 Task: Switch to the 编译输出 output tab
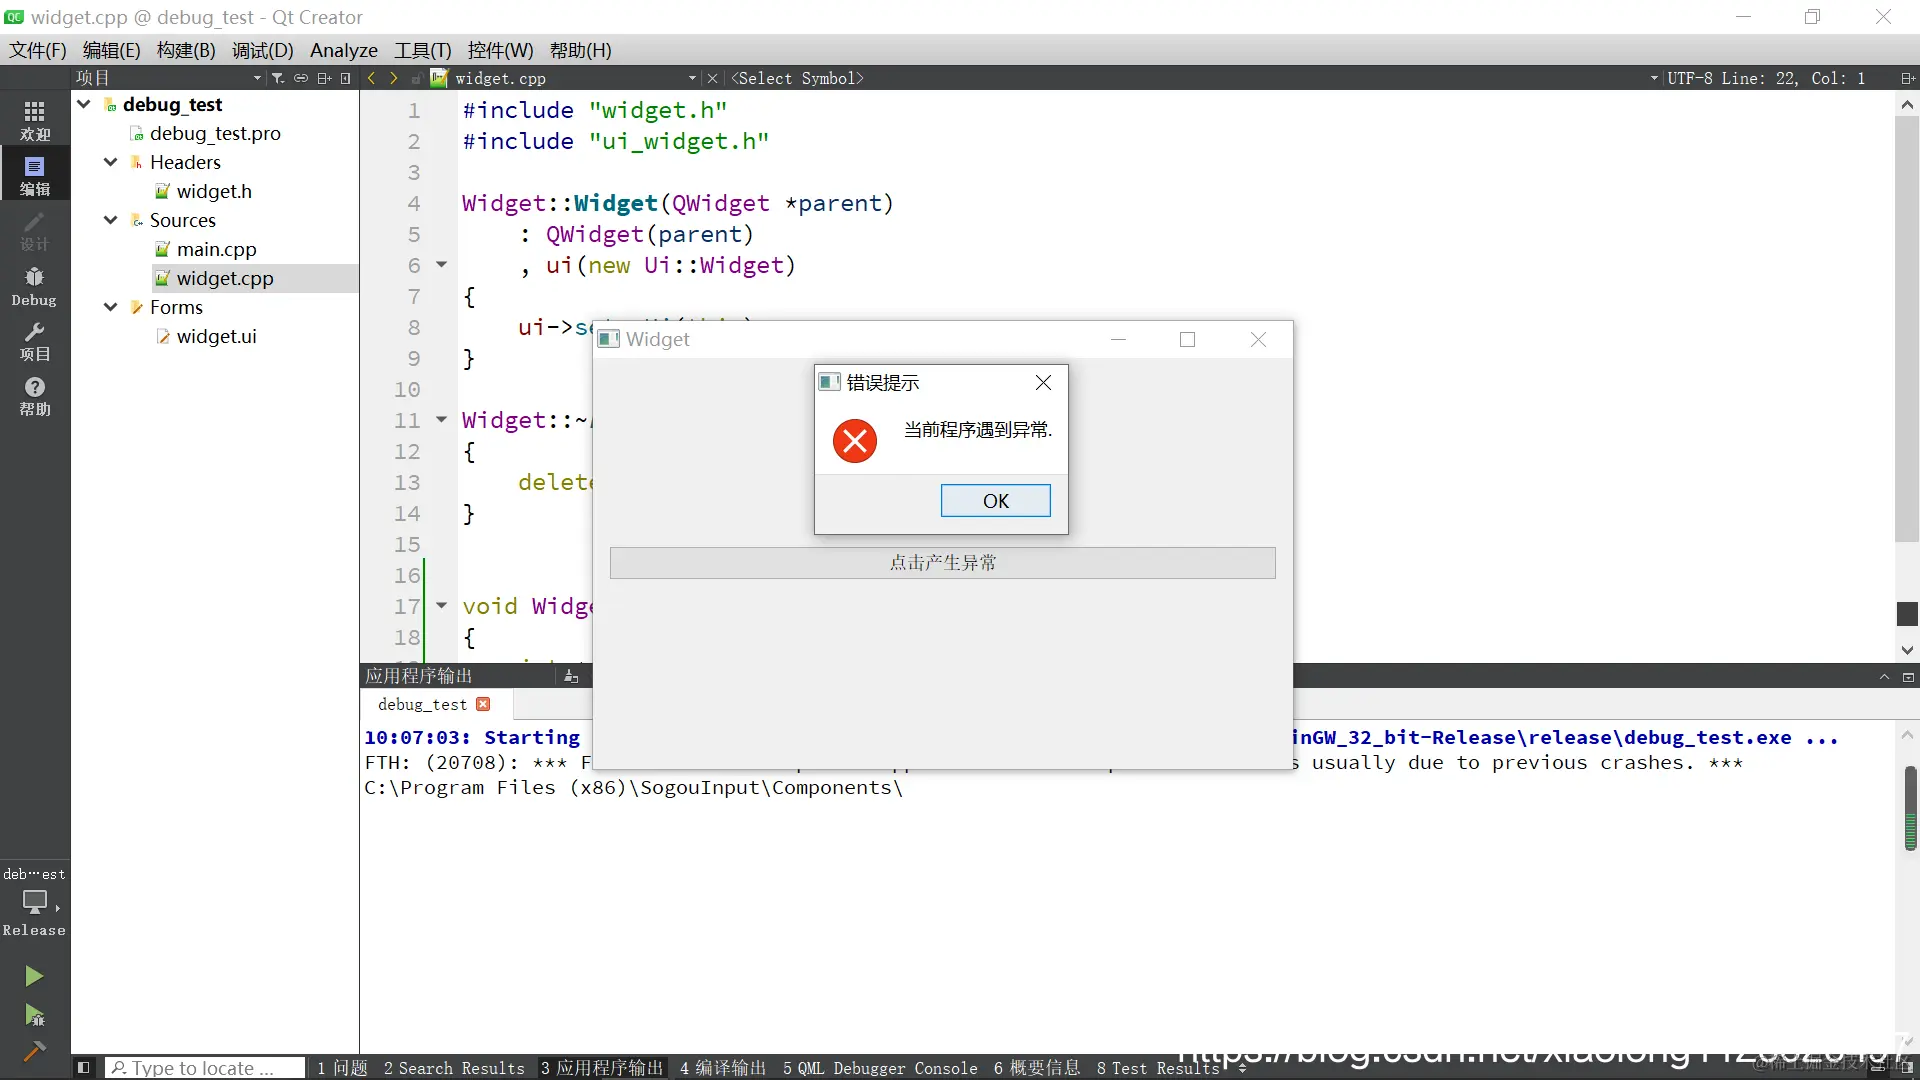[722, 1068]
